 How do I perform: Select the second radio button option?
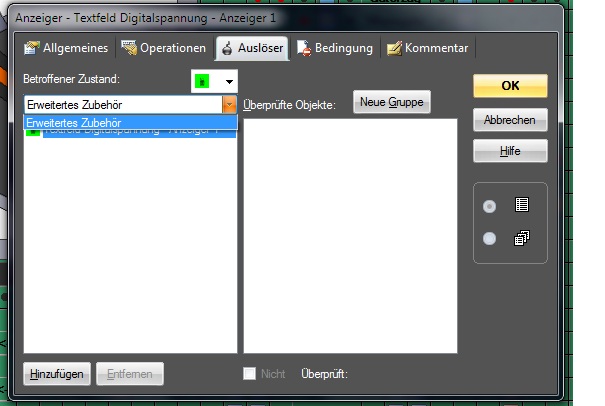[x=489, y=238]
